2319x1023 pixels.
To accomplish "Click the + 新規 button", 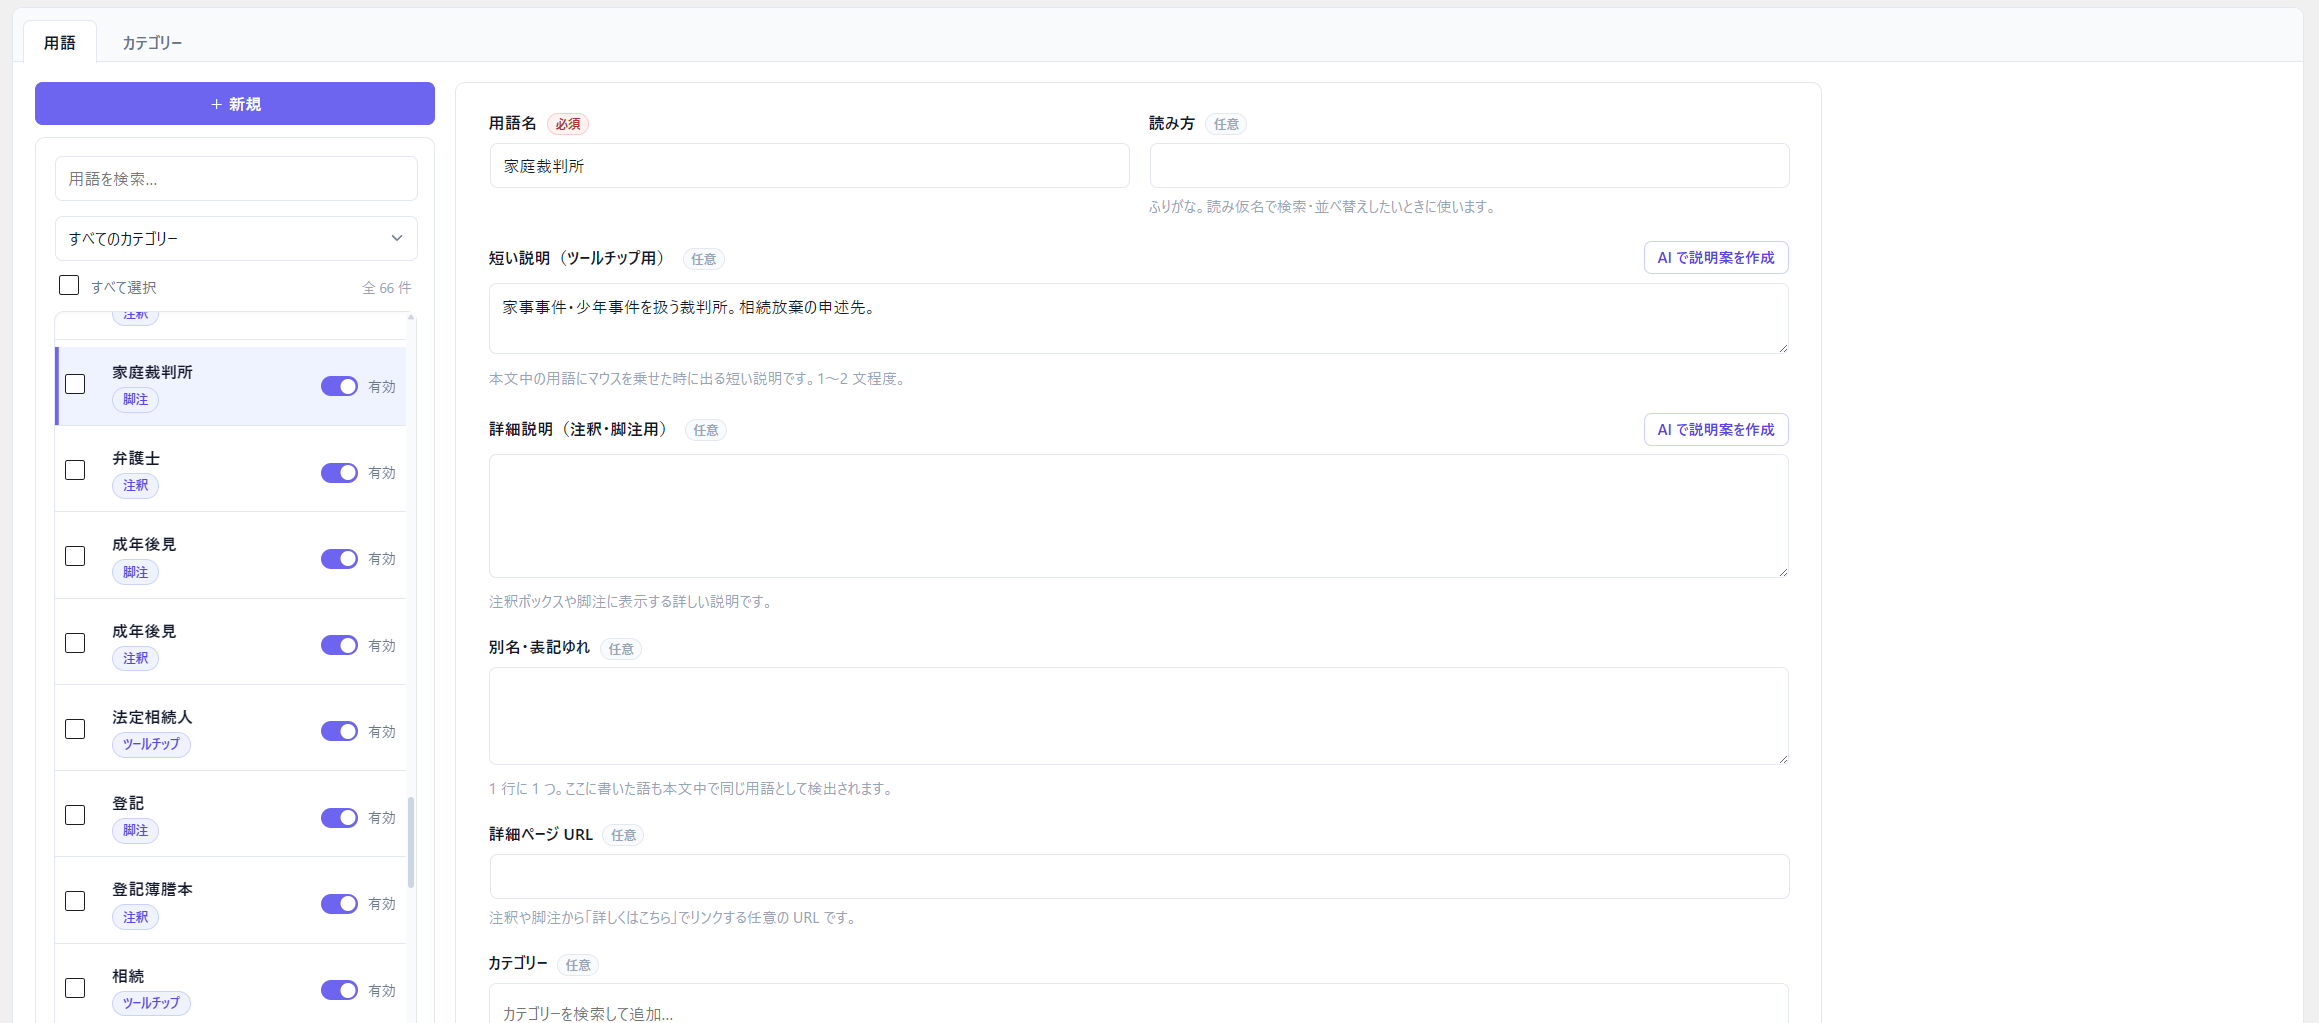I will 235,104.
